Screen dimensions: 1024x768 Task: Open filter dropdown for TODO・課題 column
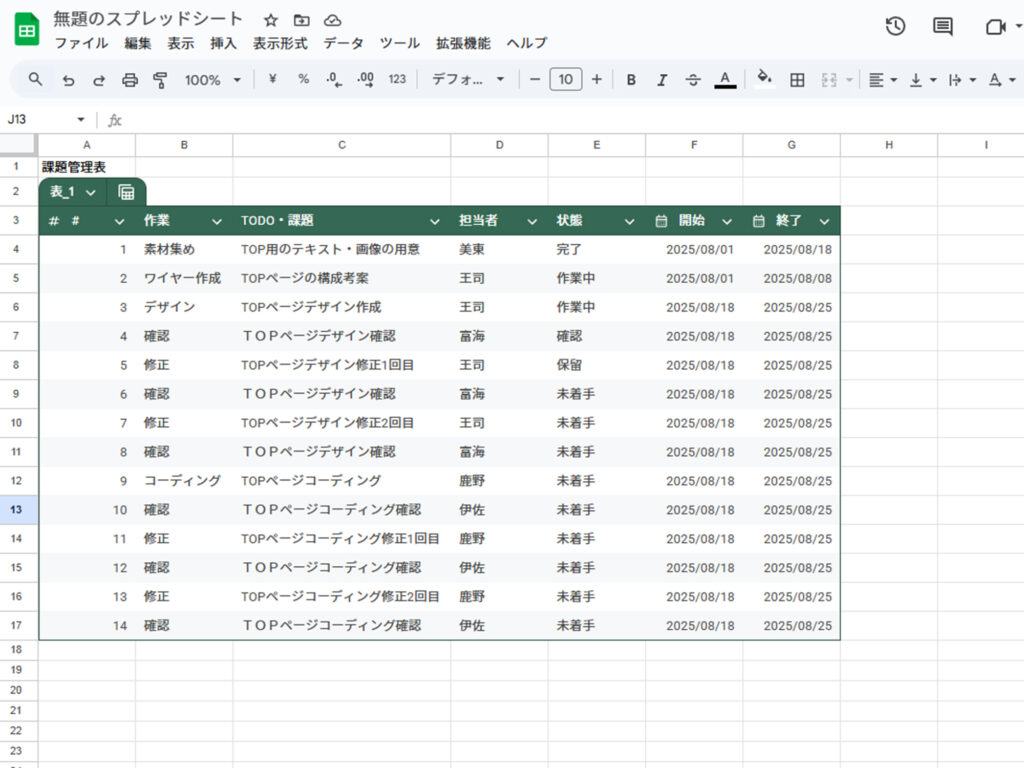click(434, 221)
